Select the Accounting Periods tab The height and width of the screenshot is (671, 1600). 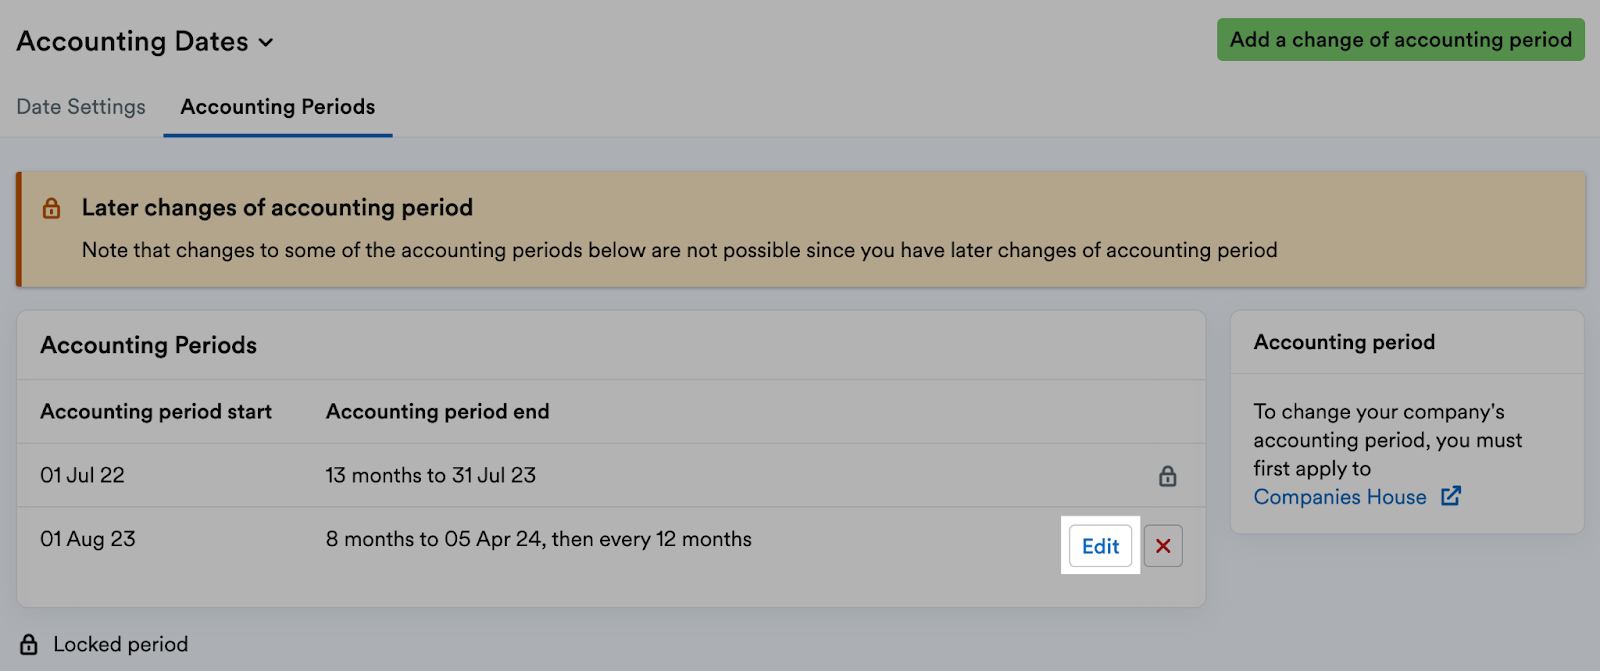(277, 107)
